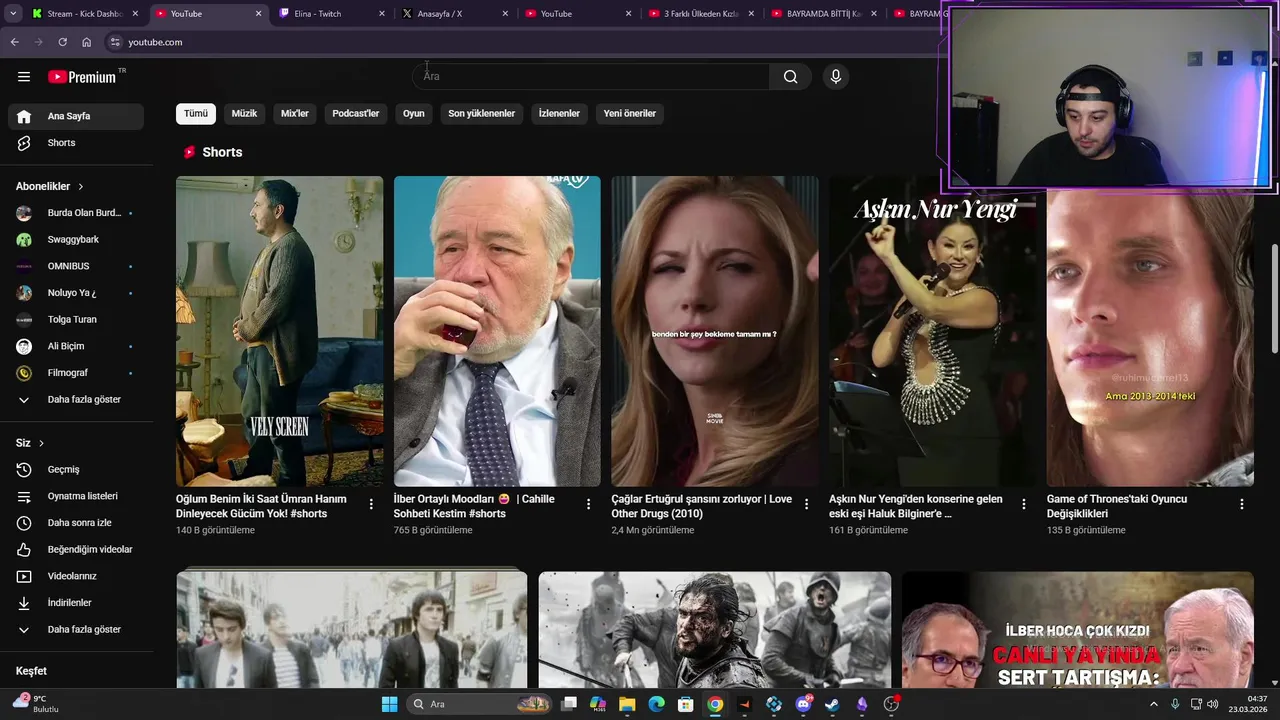
Task: Select the Mix'ler filter chip
Action: pos(295,114)
